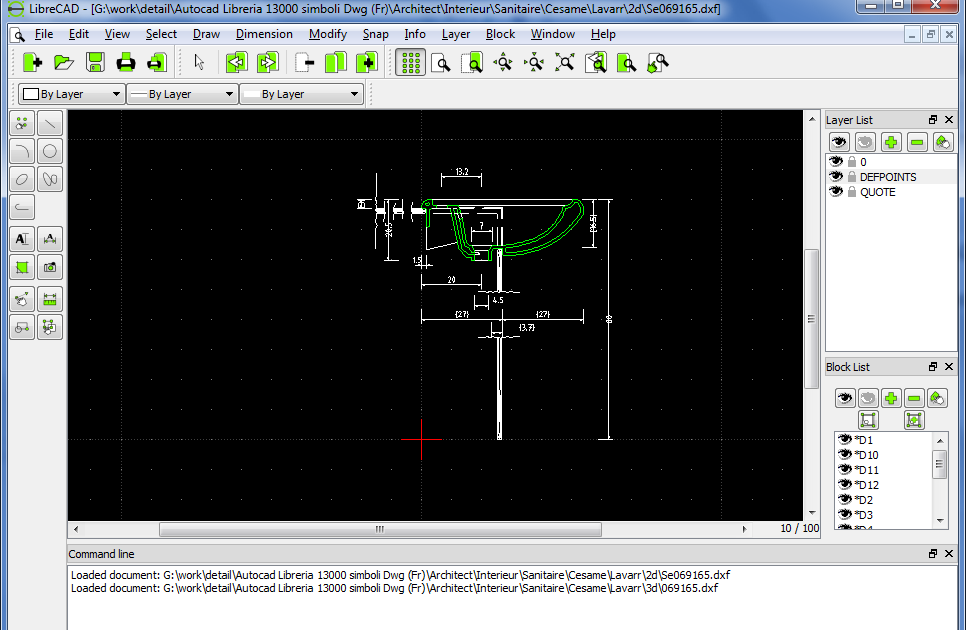Screen dimensions: 966x630
Task: Open the Draw menu
Action: 206,34
